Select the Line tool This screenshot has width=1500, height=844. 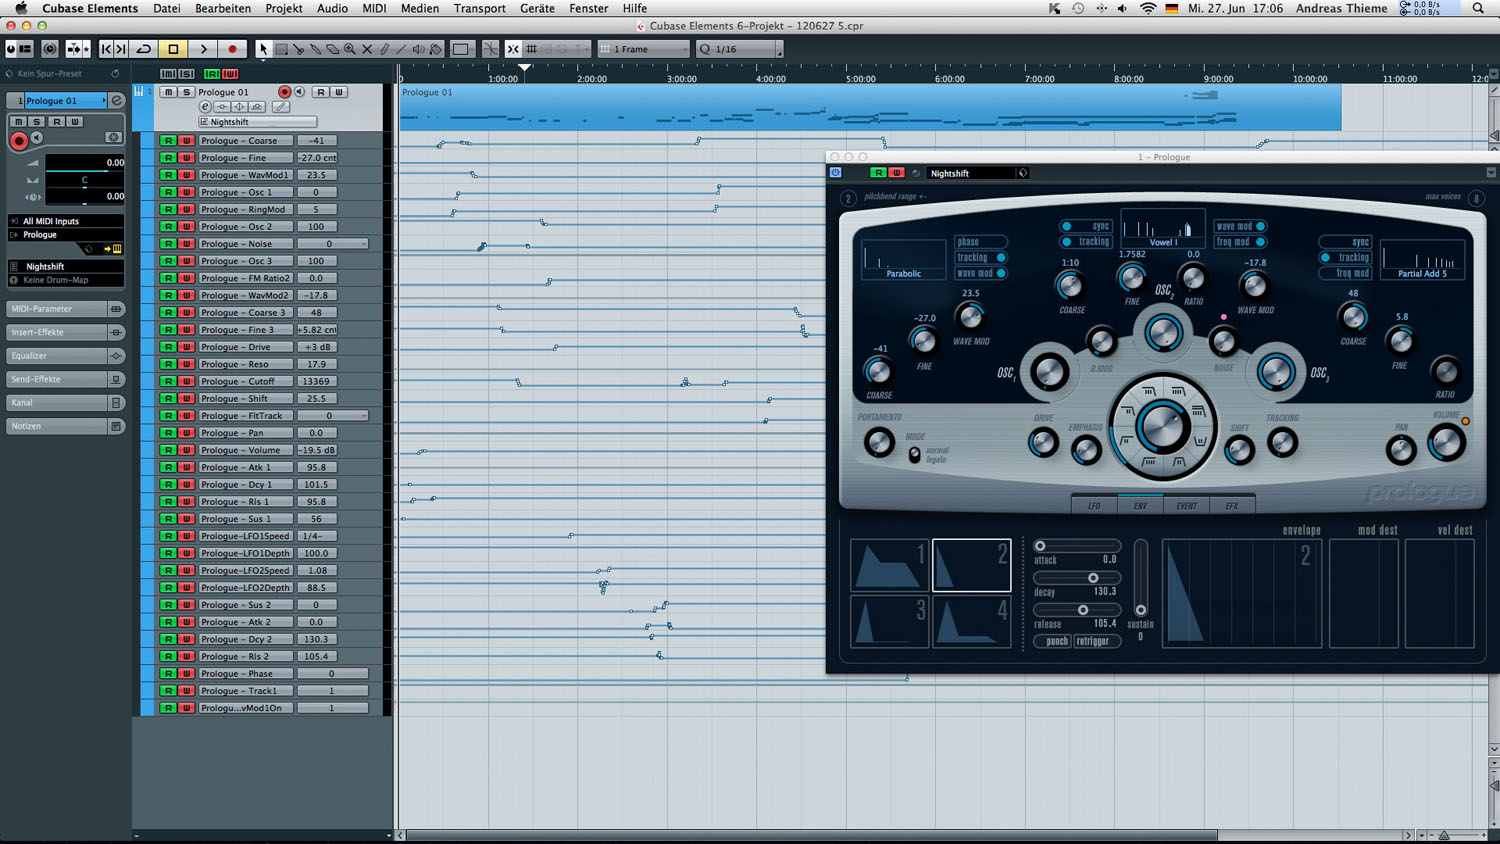click(x=401, y=49)
